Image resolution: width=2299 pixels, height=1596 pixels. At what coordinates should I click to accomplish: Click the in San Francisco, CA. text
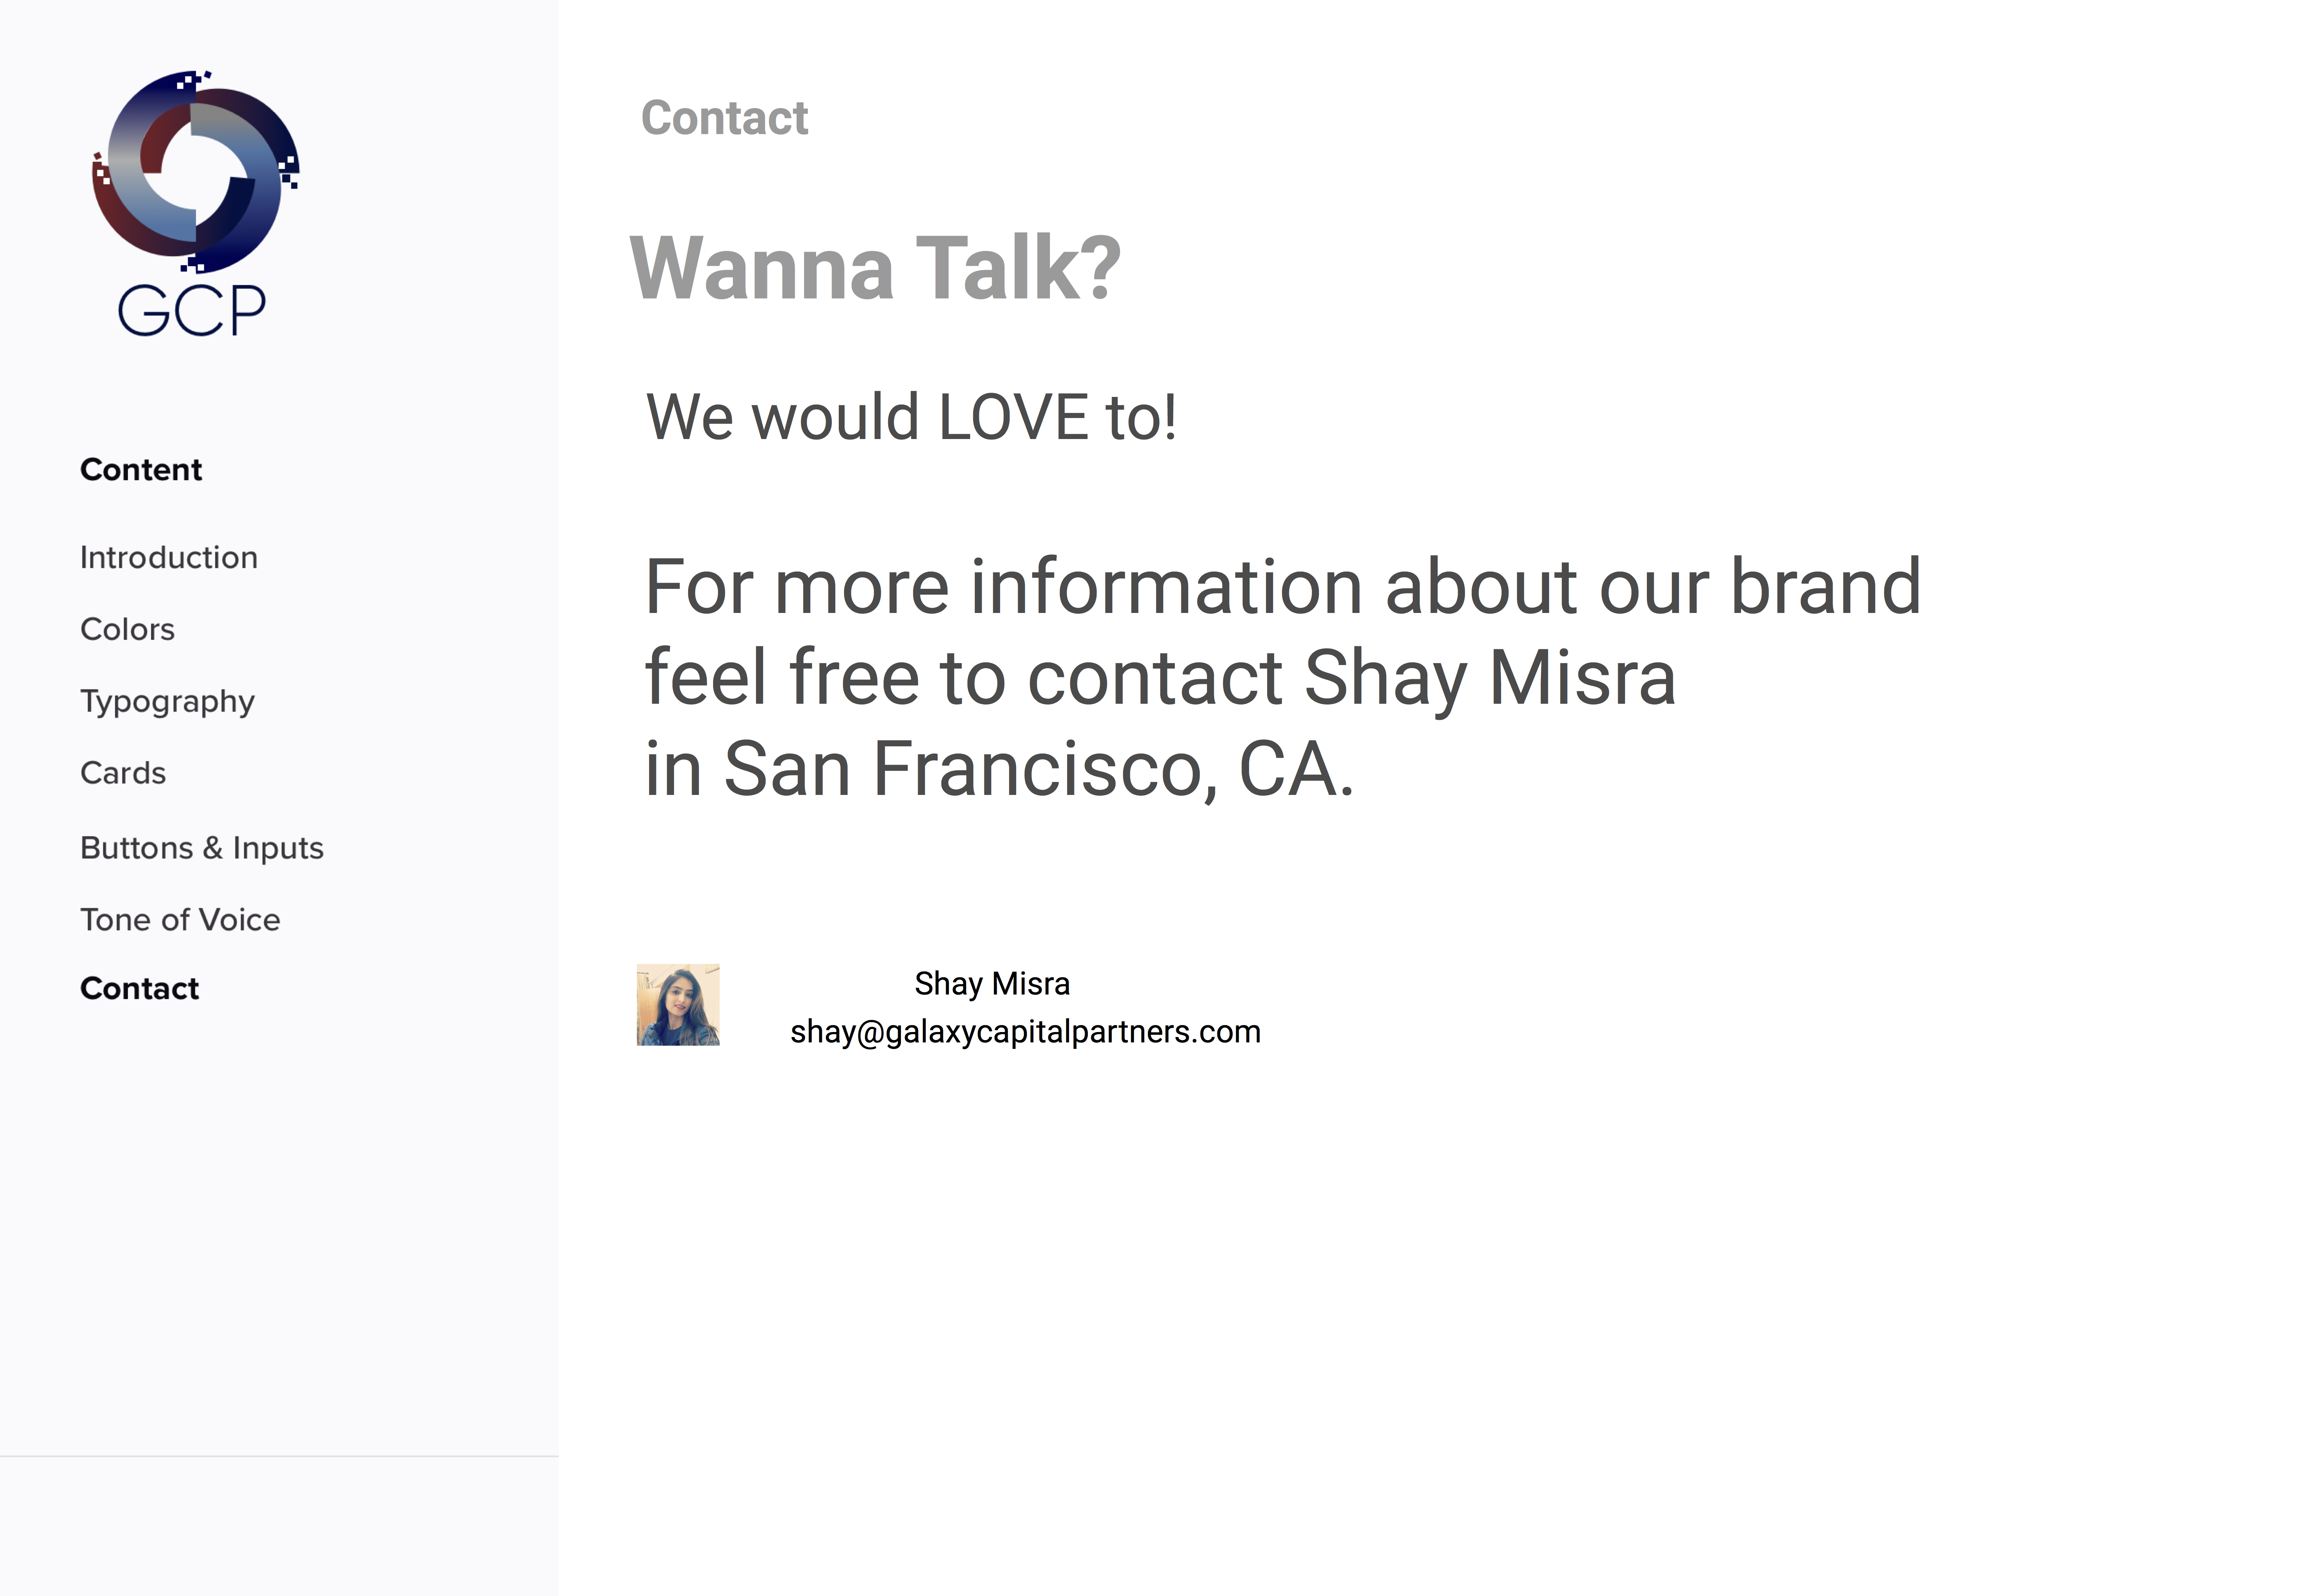click(x=999, y=769)
